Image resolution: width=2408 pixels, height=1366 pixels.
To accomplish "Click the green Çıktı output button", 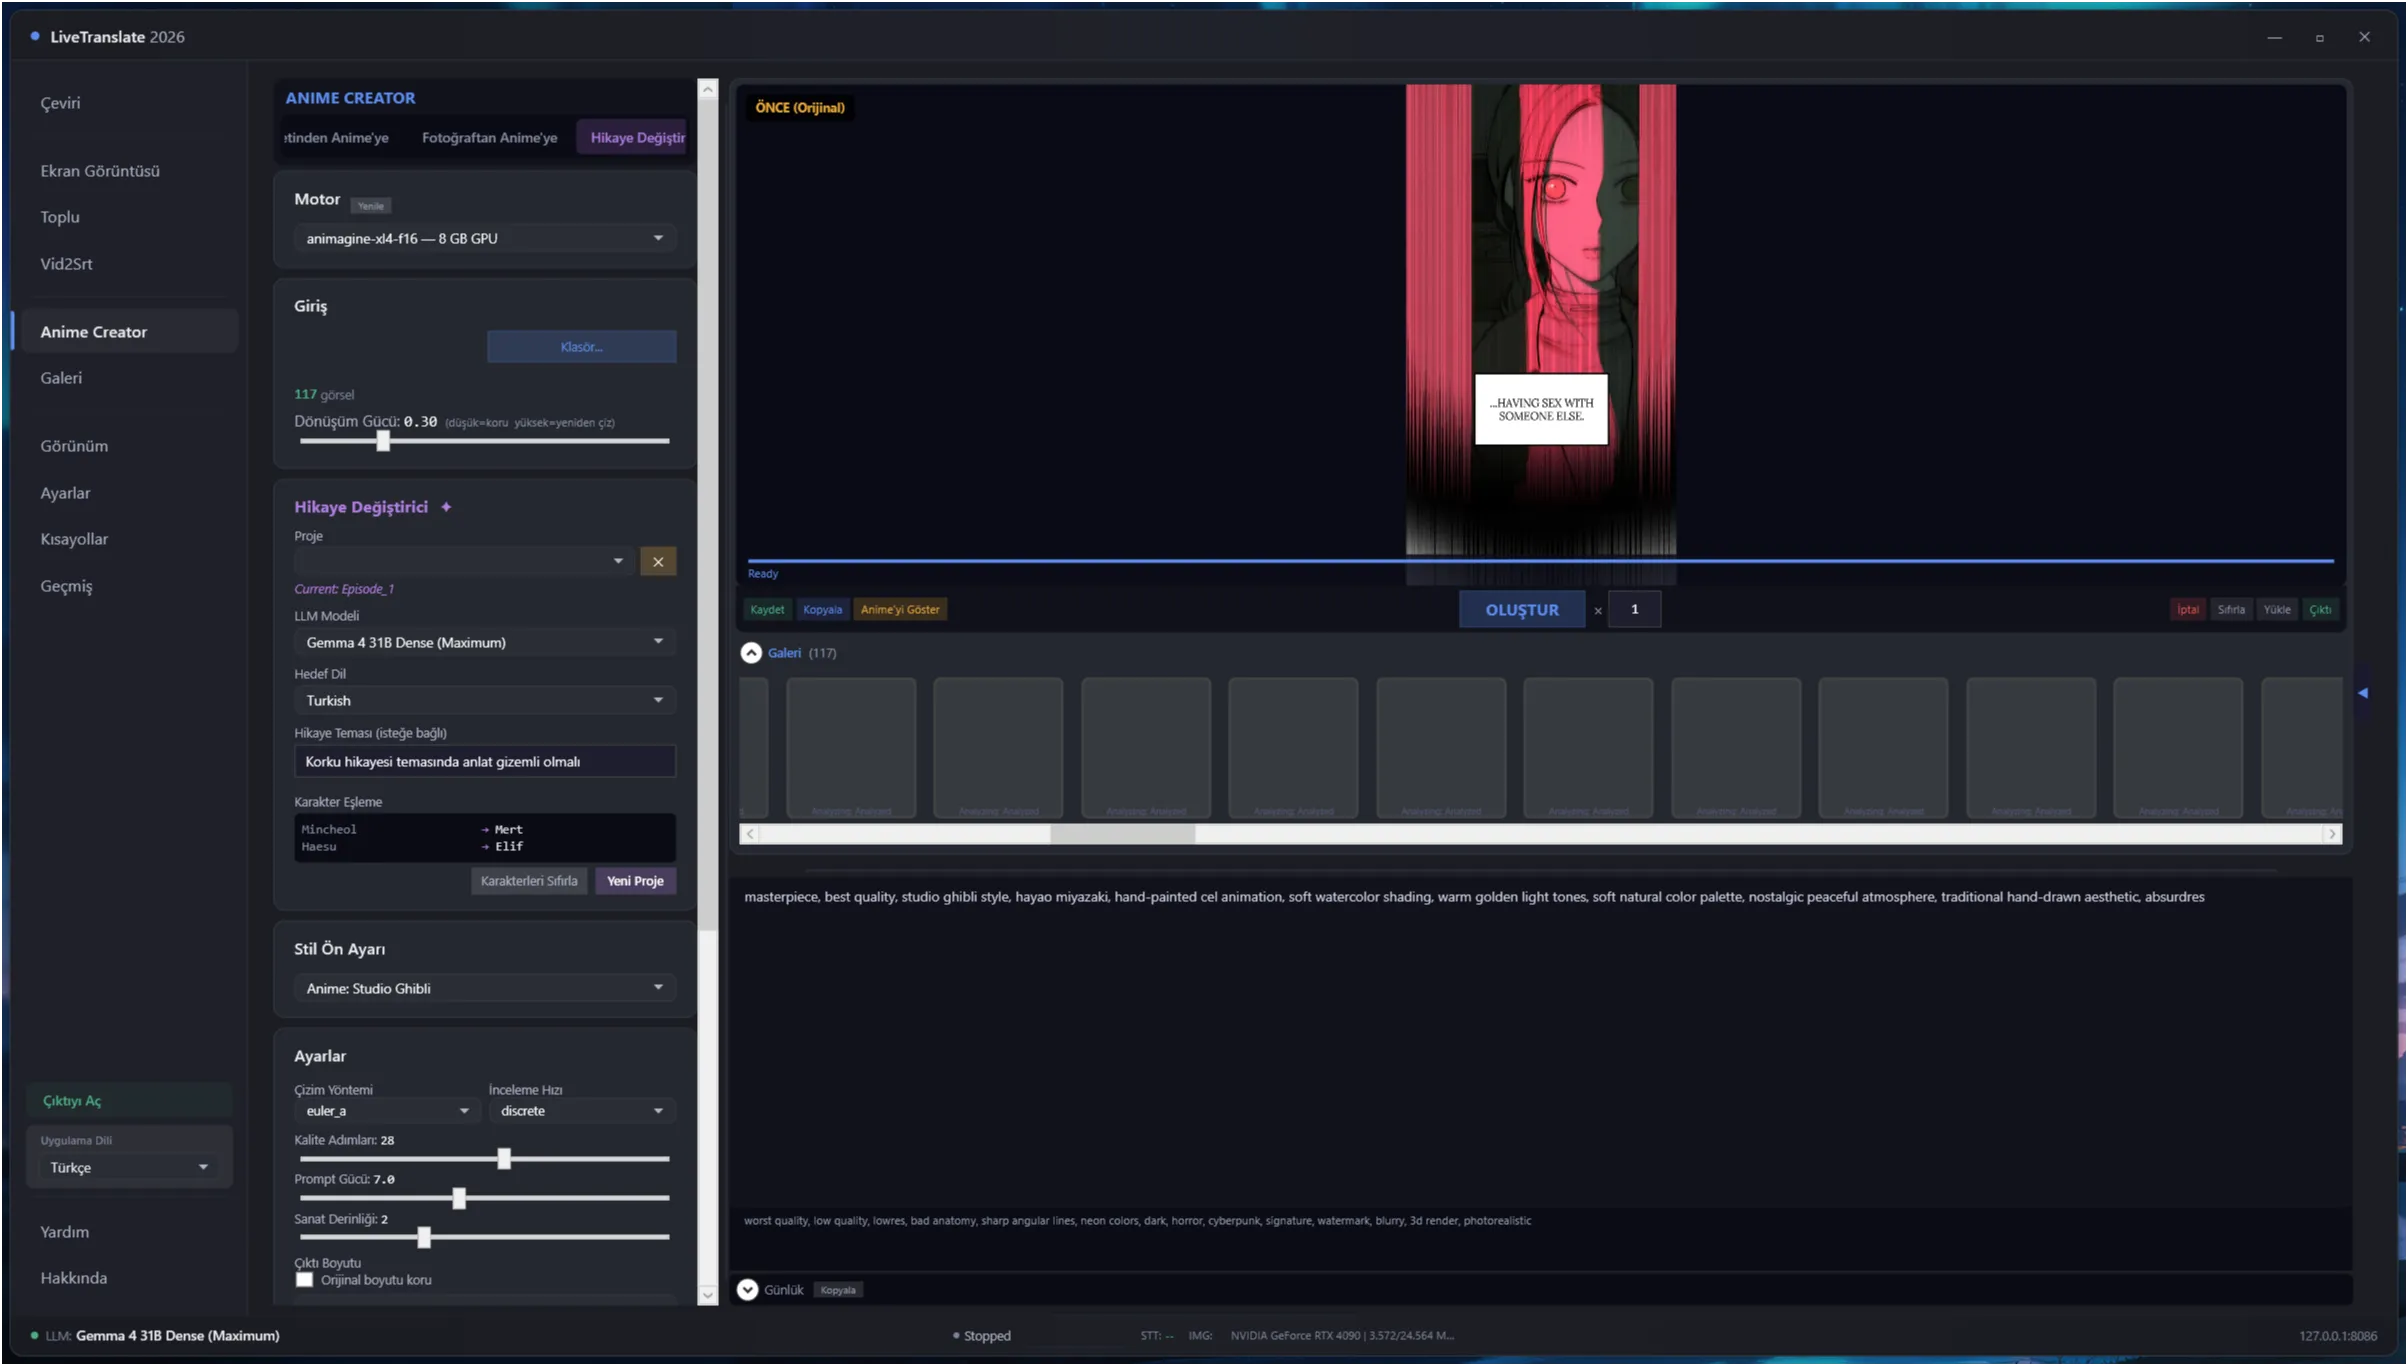I will coord(2320,610).
